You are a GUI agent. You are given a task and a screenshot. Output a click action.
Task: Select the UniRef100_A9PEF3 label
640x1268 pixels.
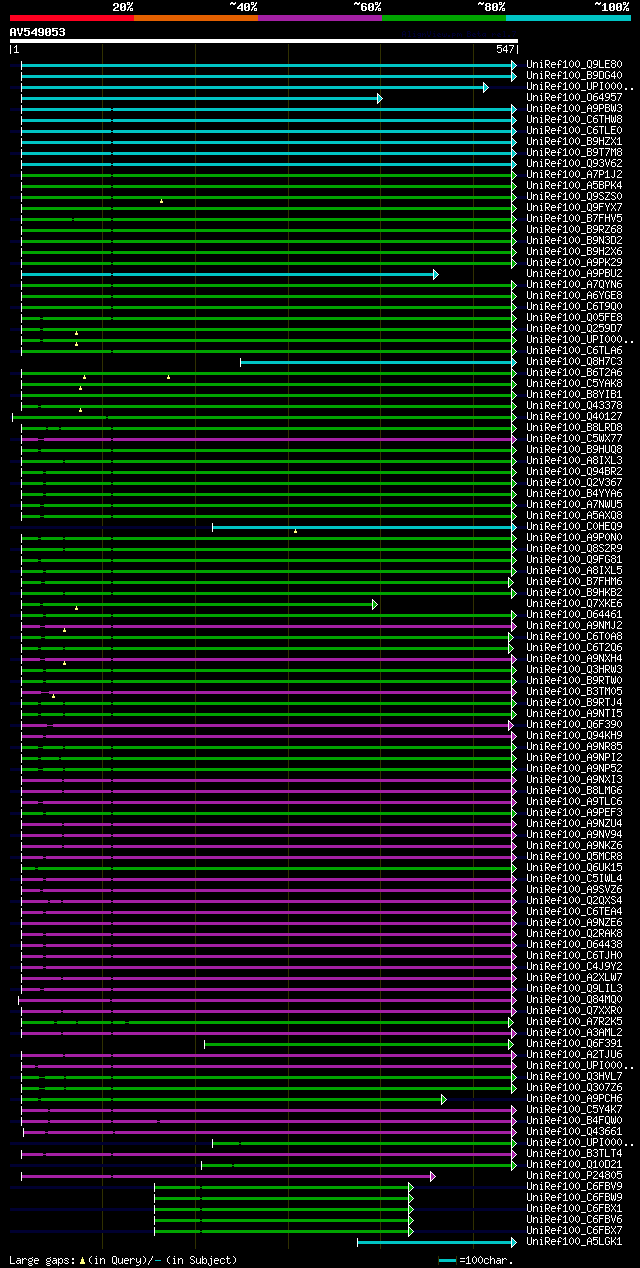pyautogui.click(x=574, y=812)
